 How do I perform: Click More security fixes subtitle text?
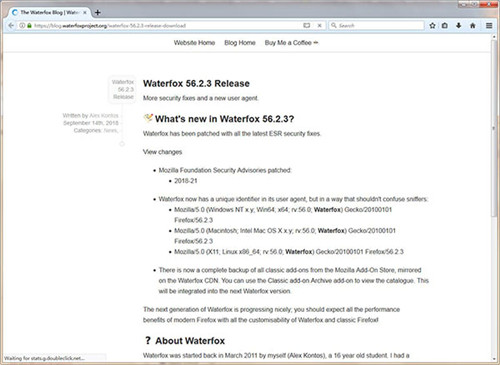coord(201,98)
